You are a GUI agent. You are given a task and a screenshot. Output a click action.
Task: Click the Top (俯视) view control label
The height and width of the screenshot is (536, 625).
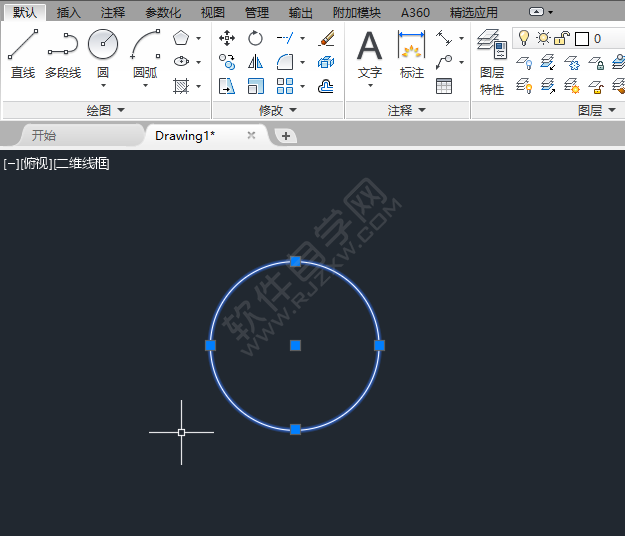coord(36,163)
